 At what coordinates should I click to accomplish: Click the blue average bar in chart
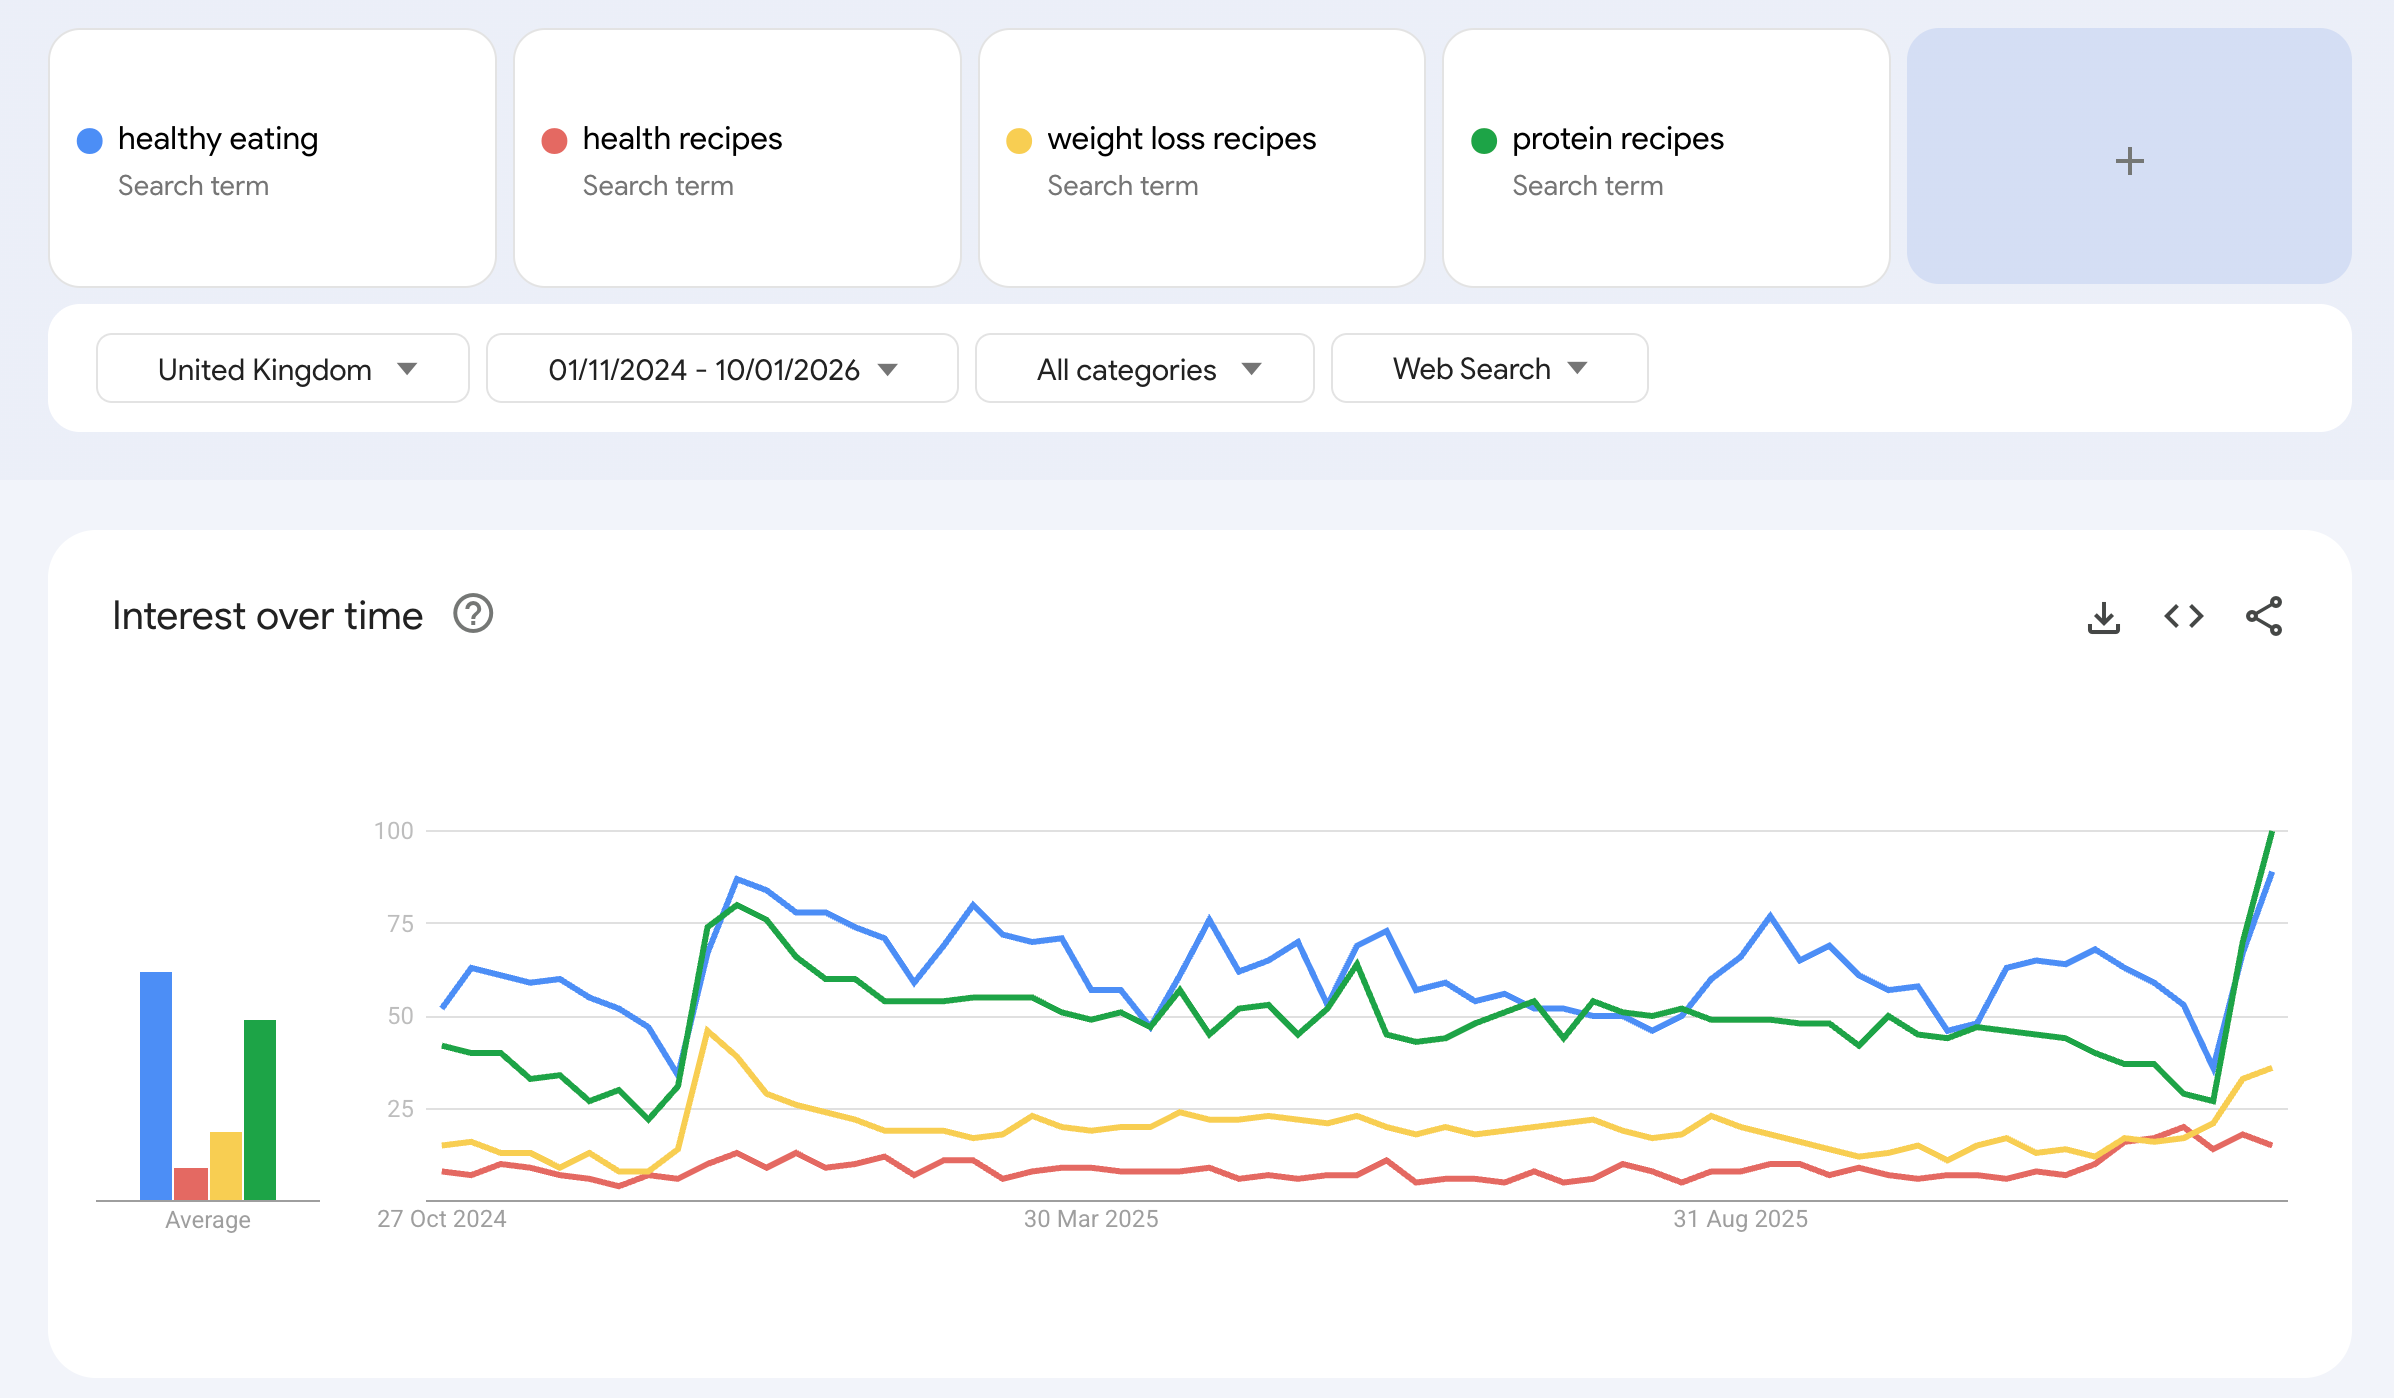(156, 1085)
